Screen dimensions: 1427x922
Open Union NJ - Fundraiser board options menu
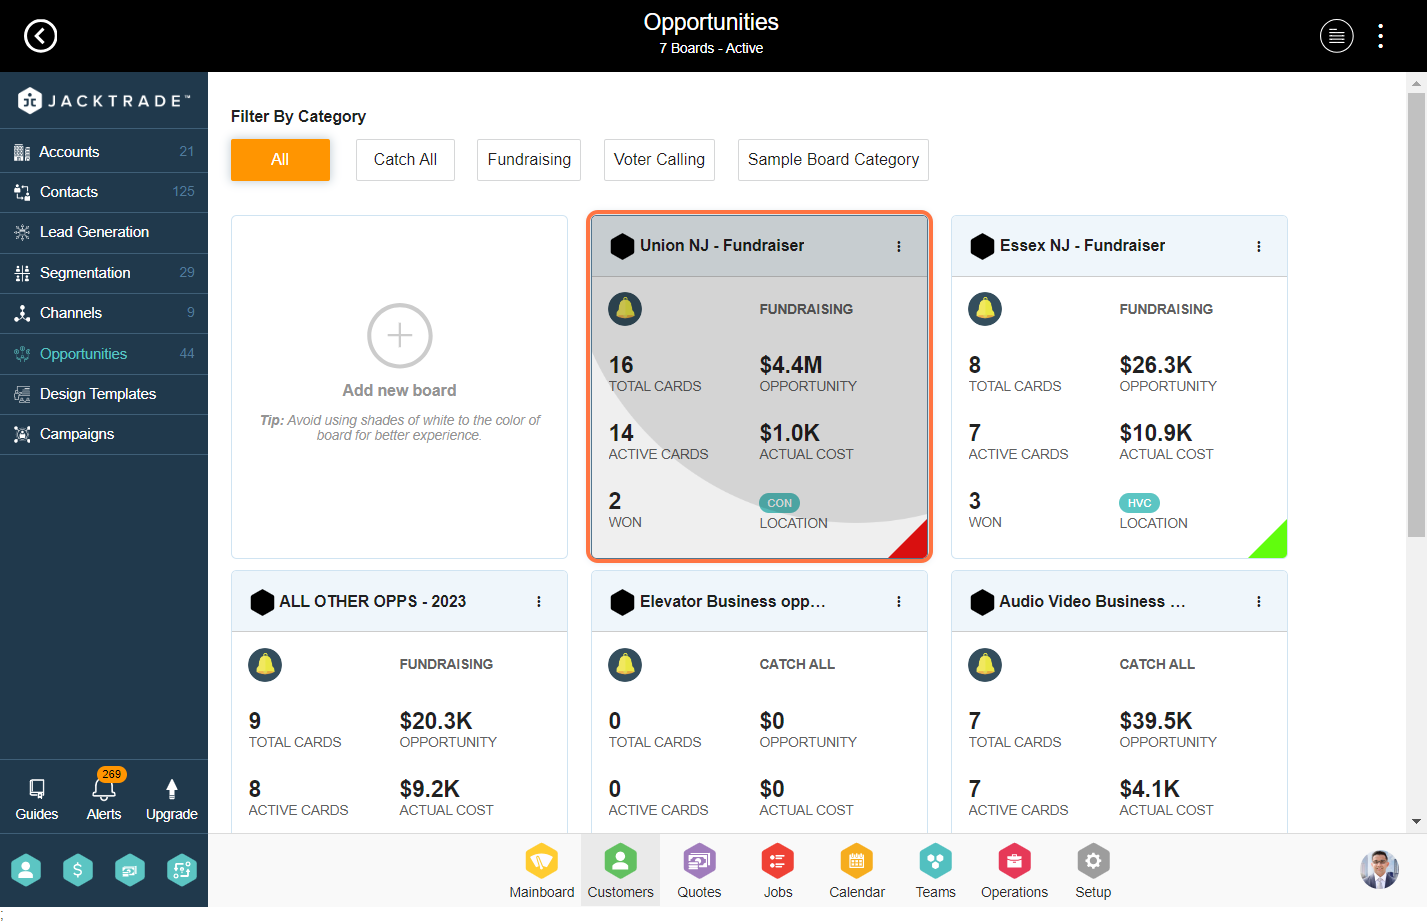tap(899, 246)
